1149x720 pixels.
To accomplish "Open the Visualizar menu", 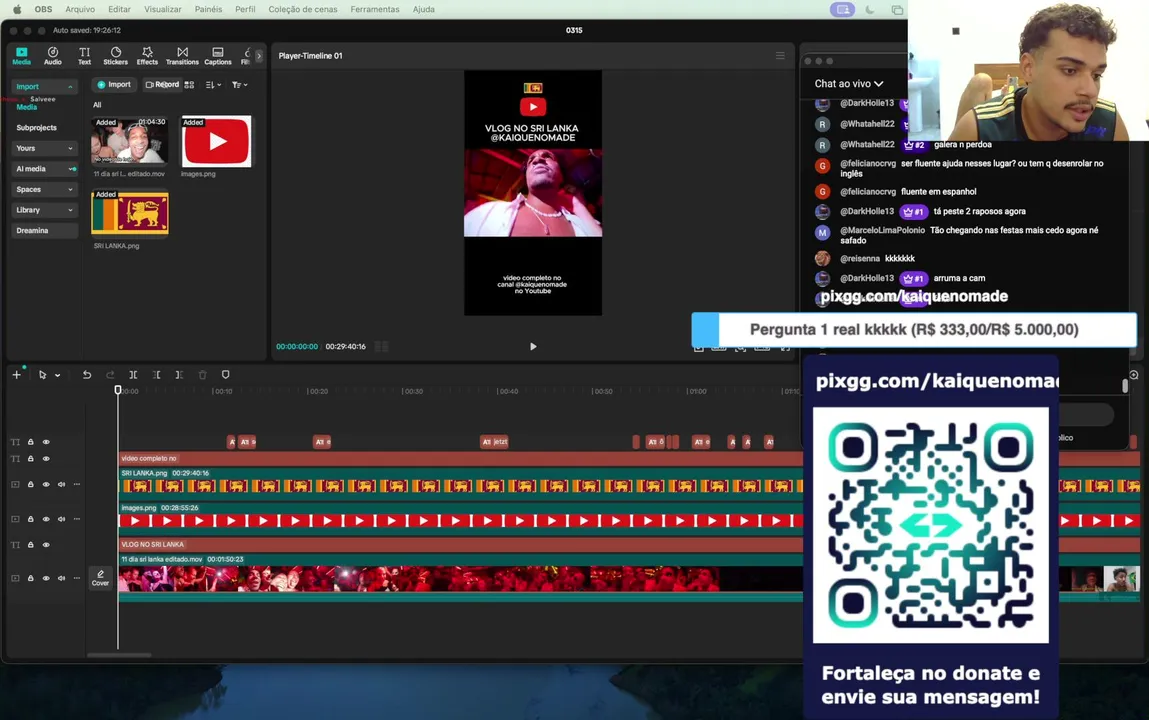I will tap(163, 10).
